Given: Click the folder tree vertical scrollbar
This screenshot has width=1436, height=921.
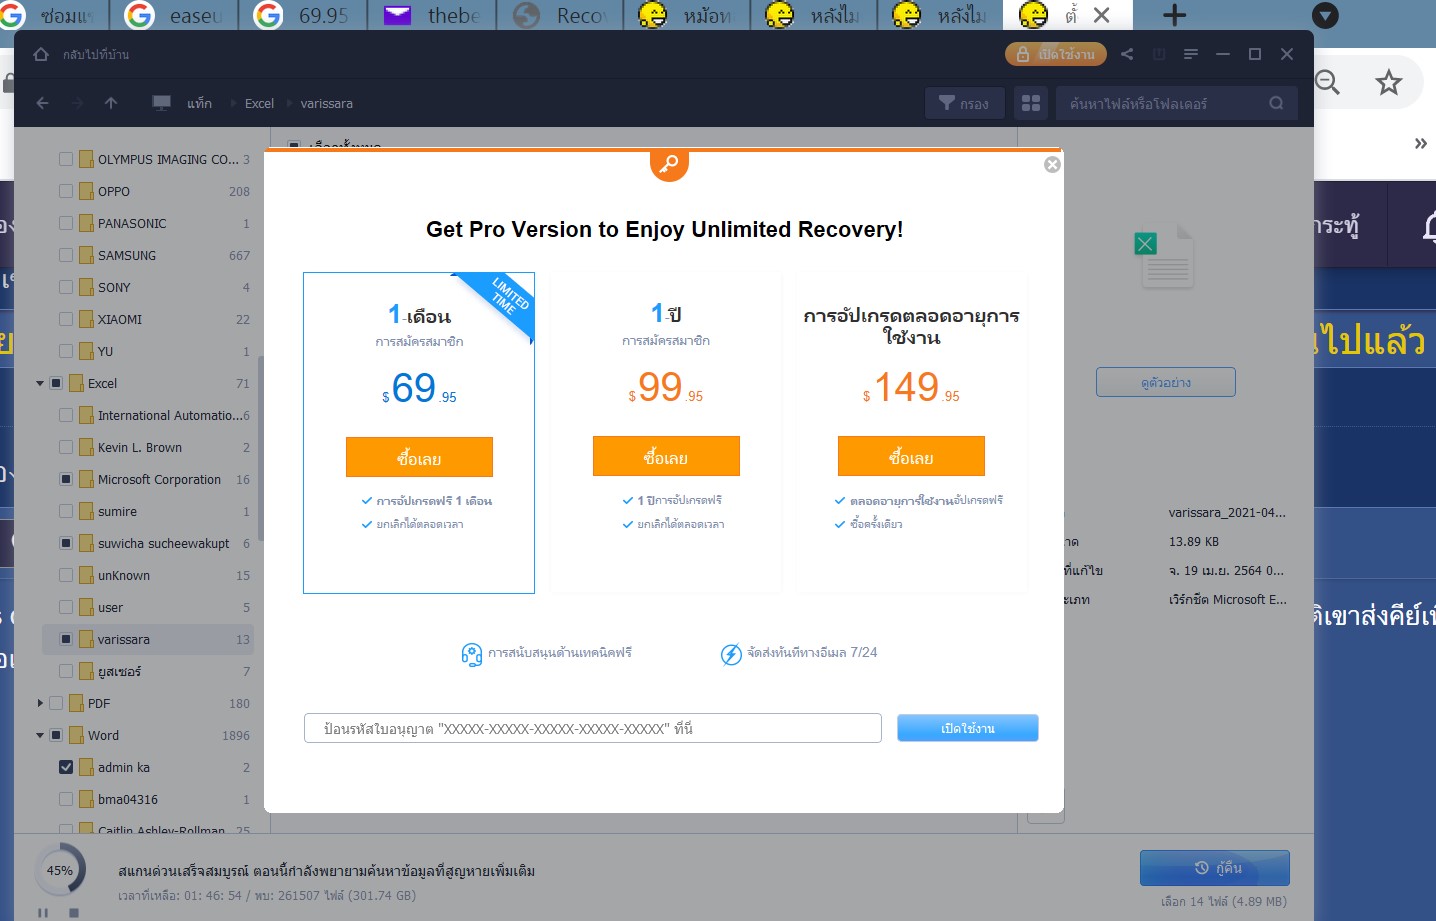Looking at the screenshot, I should 261,448.
